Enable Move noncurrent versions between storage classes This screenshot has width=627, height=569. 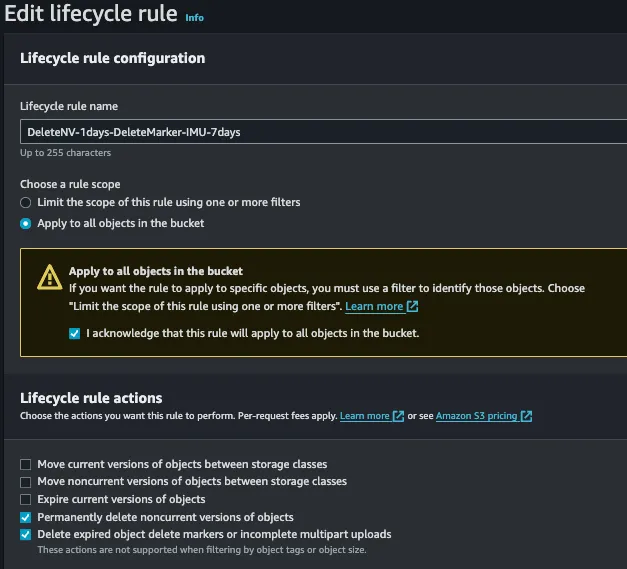click(26, 482)
